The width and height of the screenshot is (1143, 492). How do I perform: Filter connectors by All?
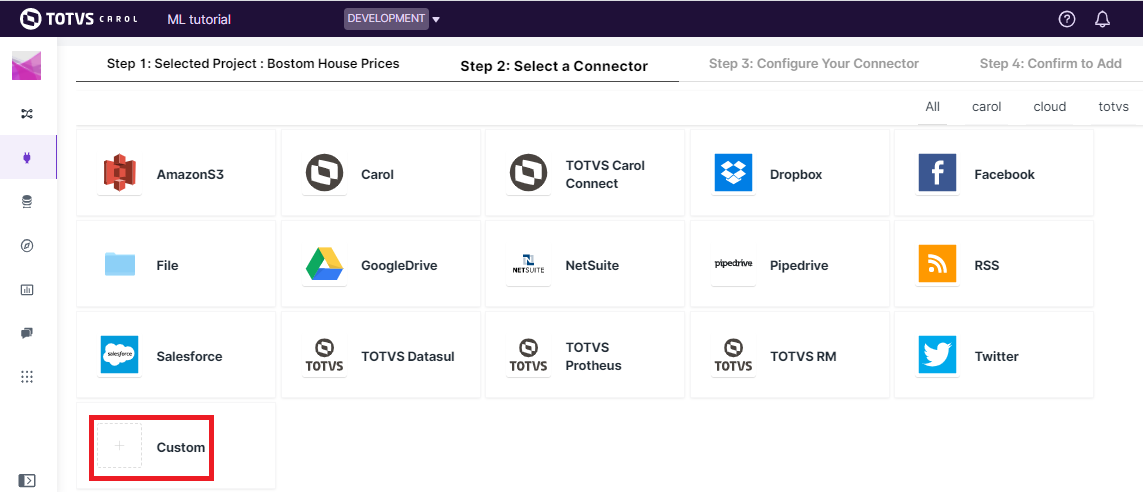click(932, 106)
